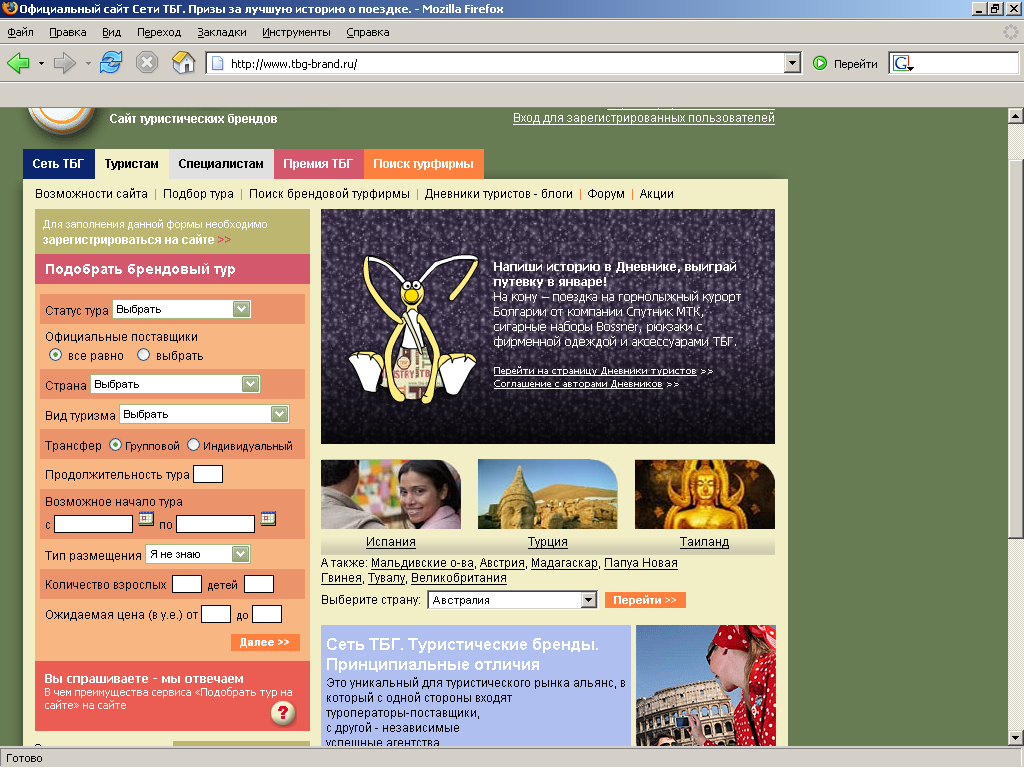Open Вход для зарегистрированных пользователей link

click(643, 118)
